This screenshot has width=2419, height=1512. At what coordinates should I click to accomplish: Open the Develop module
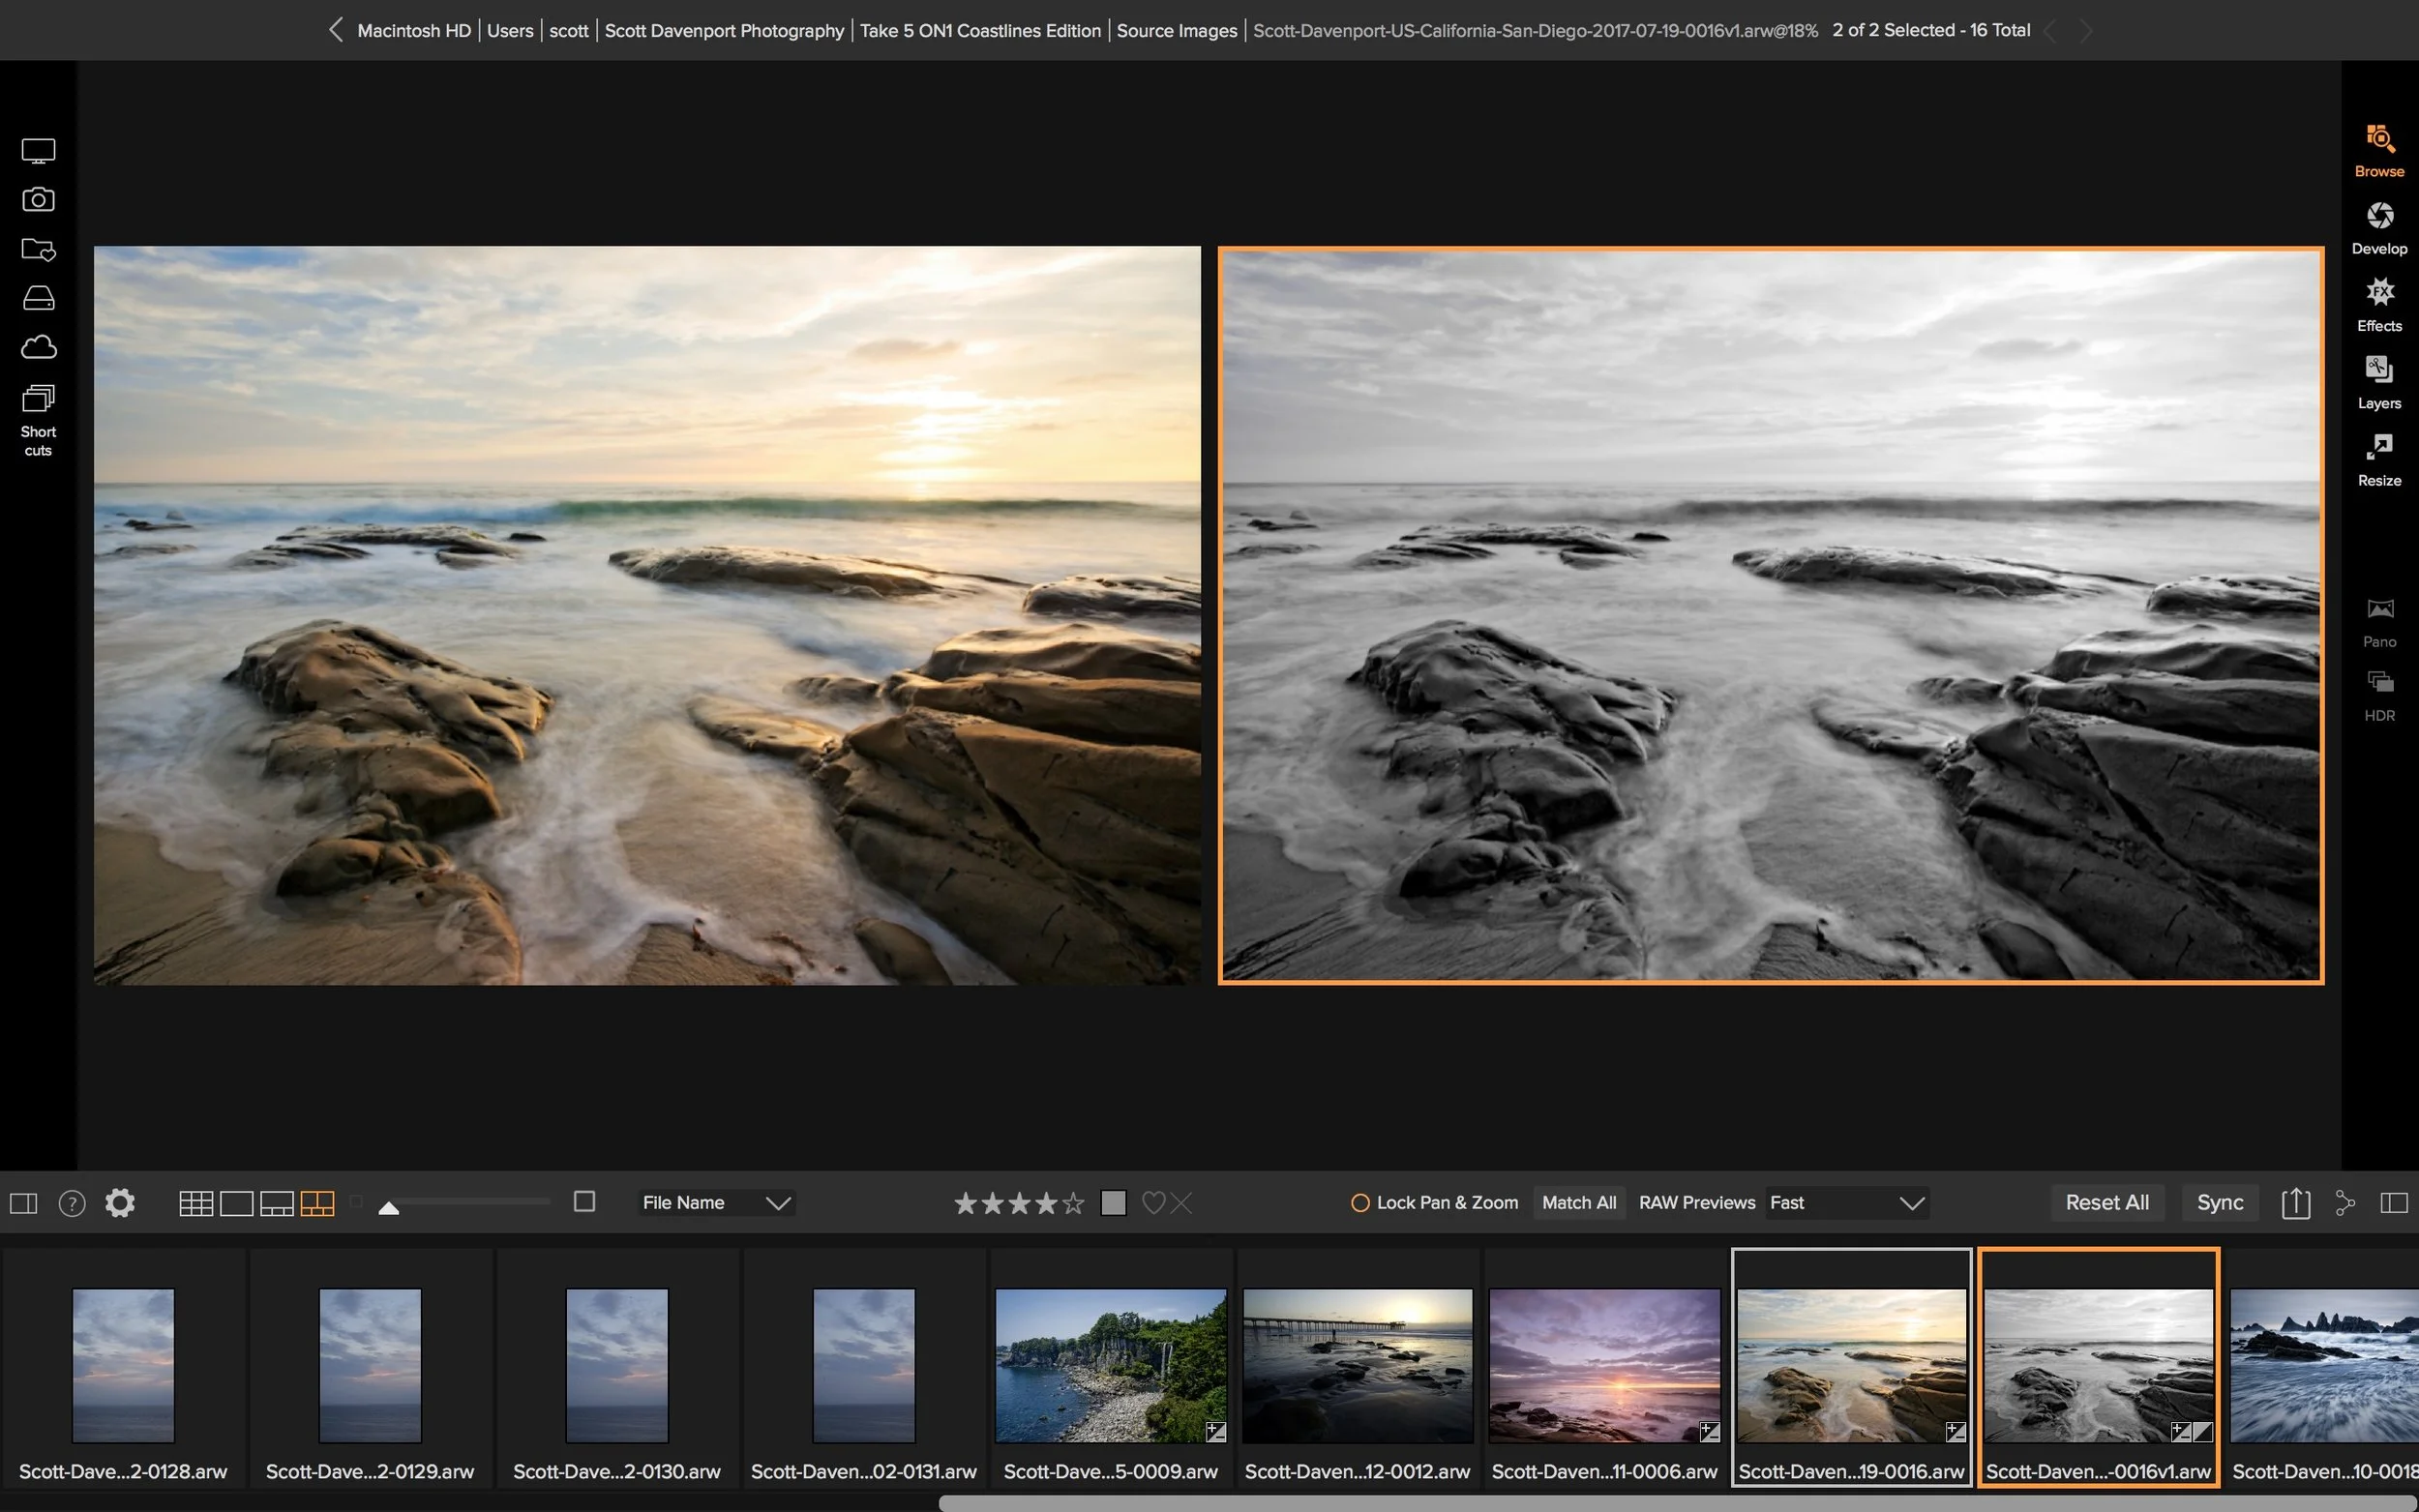tap(2379, 228)
